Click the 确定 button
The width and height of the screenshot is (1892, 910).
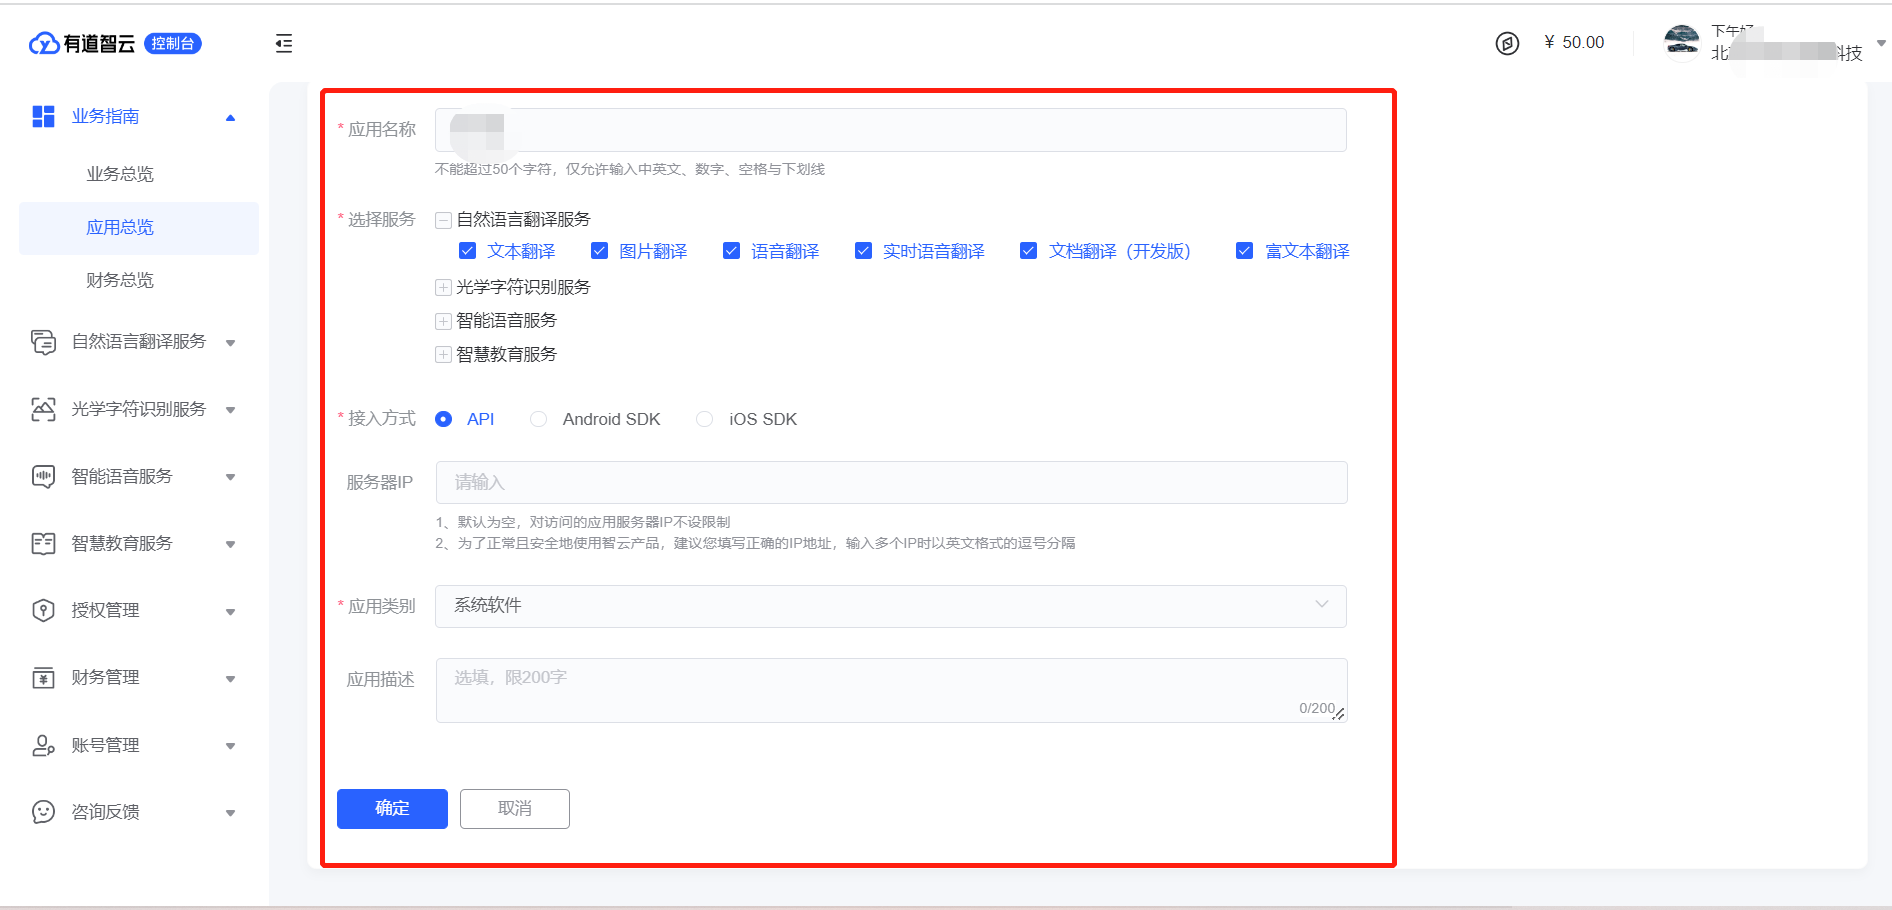pos(392,808)
